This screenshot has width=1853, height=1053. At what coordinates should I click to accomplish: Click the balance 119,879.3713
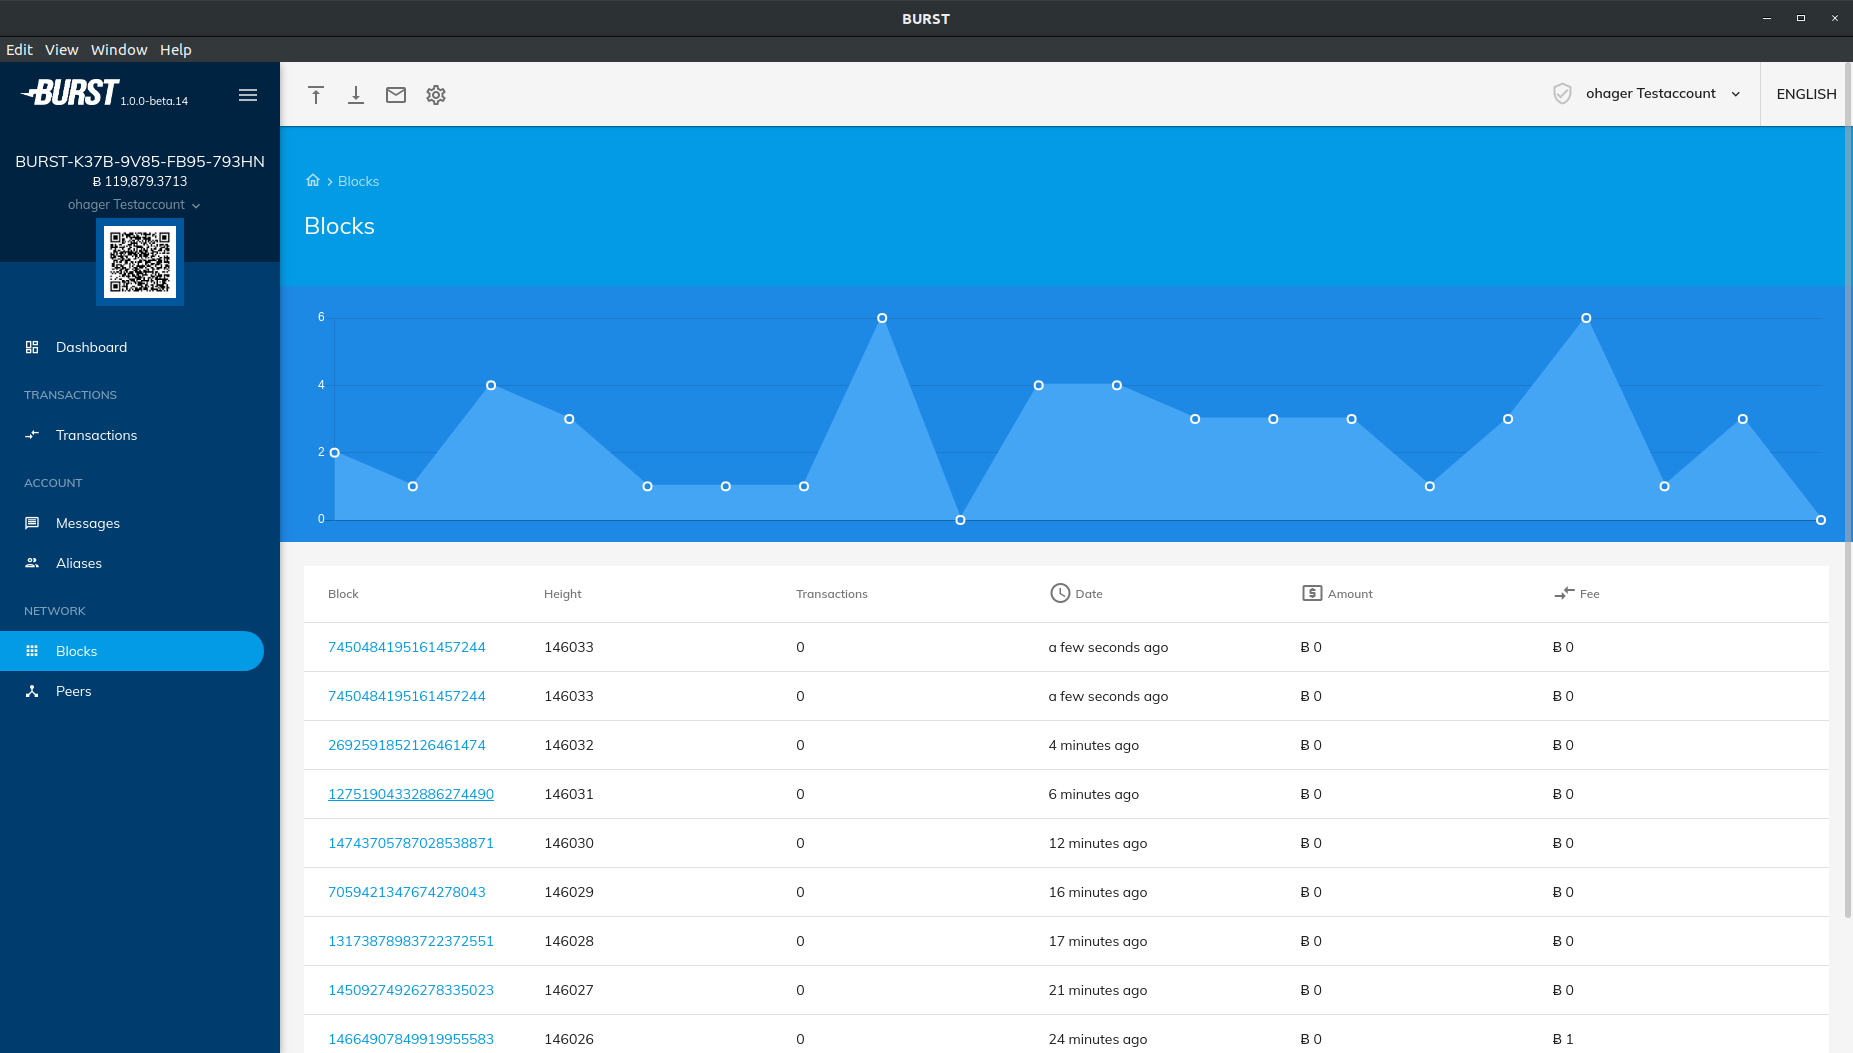point(140,181)
